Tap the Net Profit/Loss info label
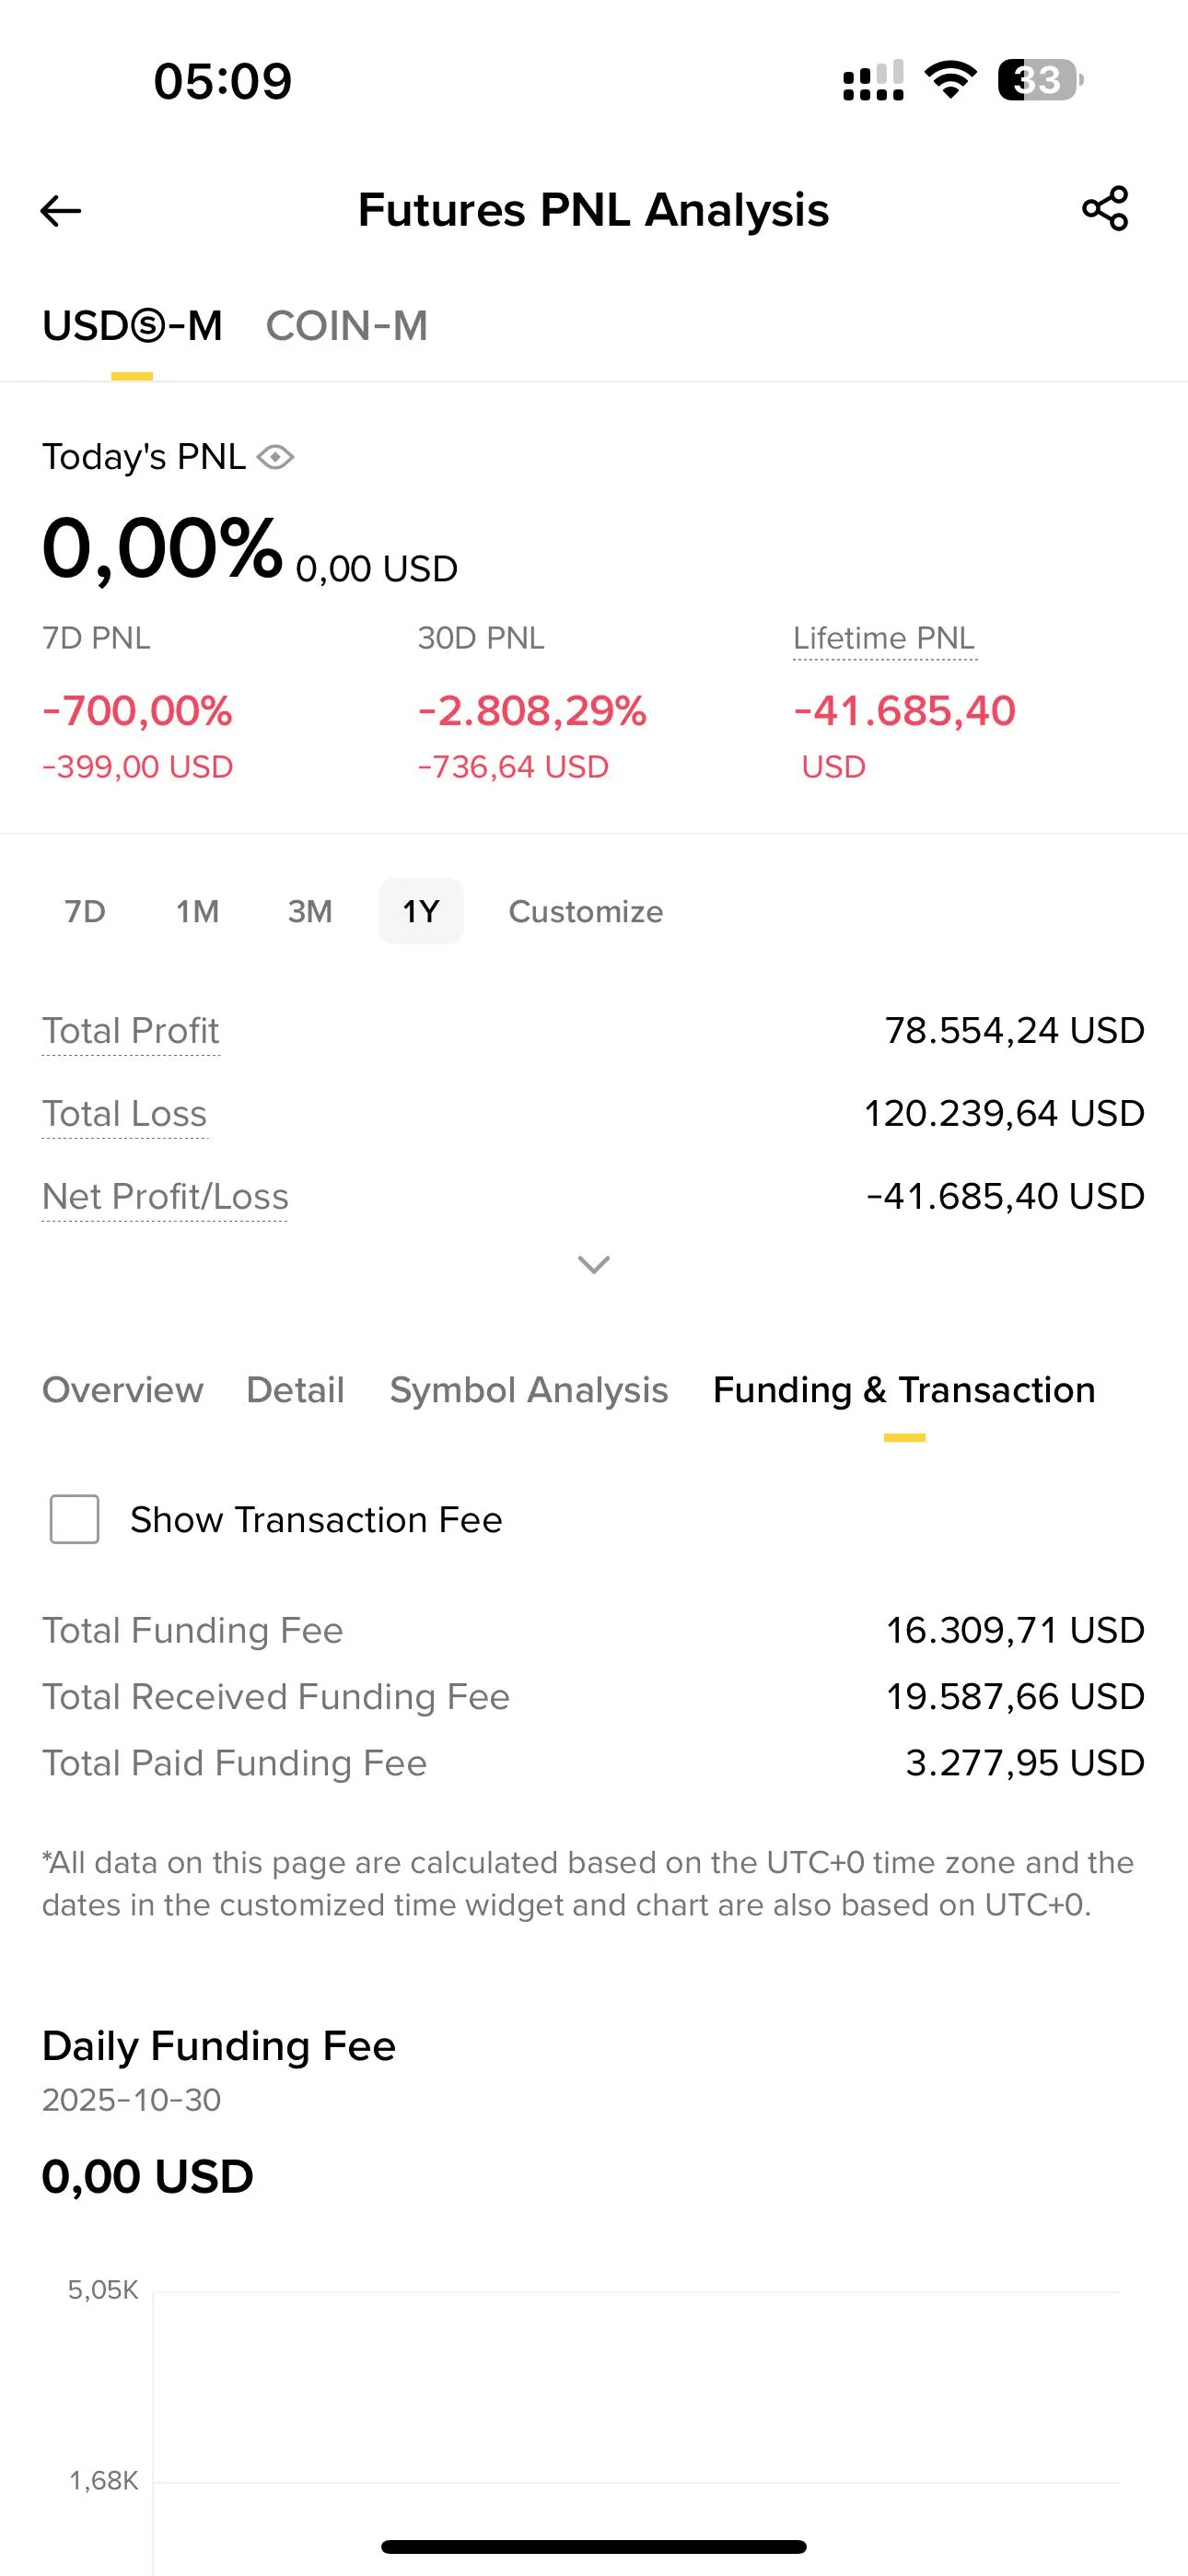This screenshot has width=1188, height=2576. (165, 1197)
